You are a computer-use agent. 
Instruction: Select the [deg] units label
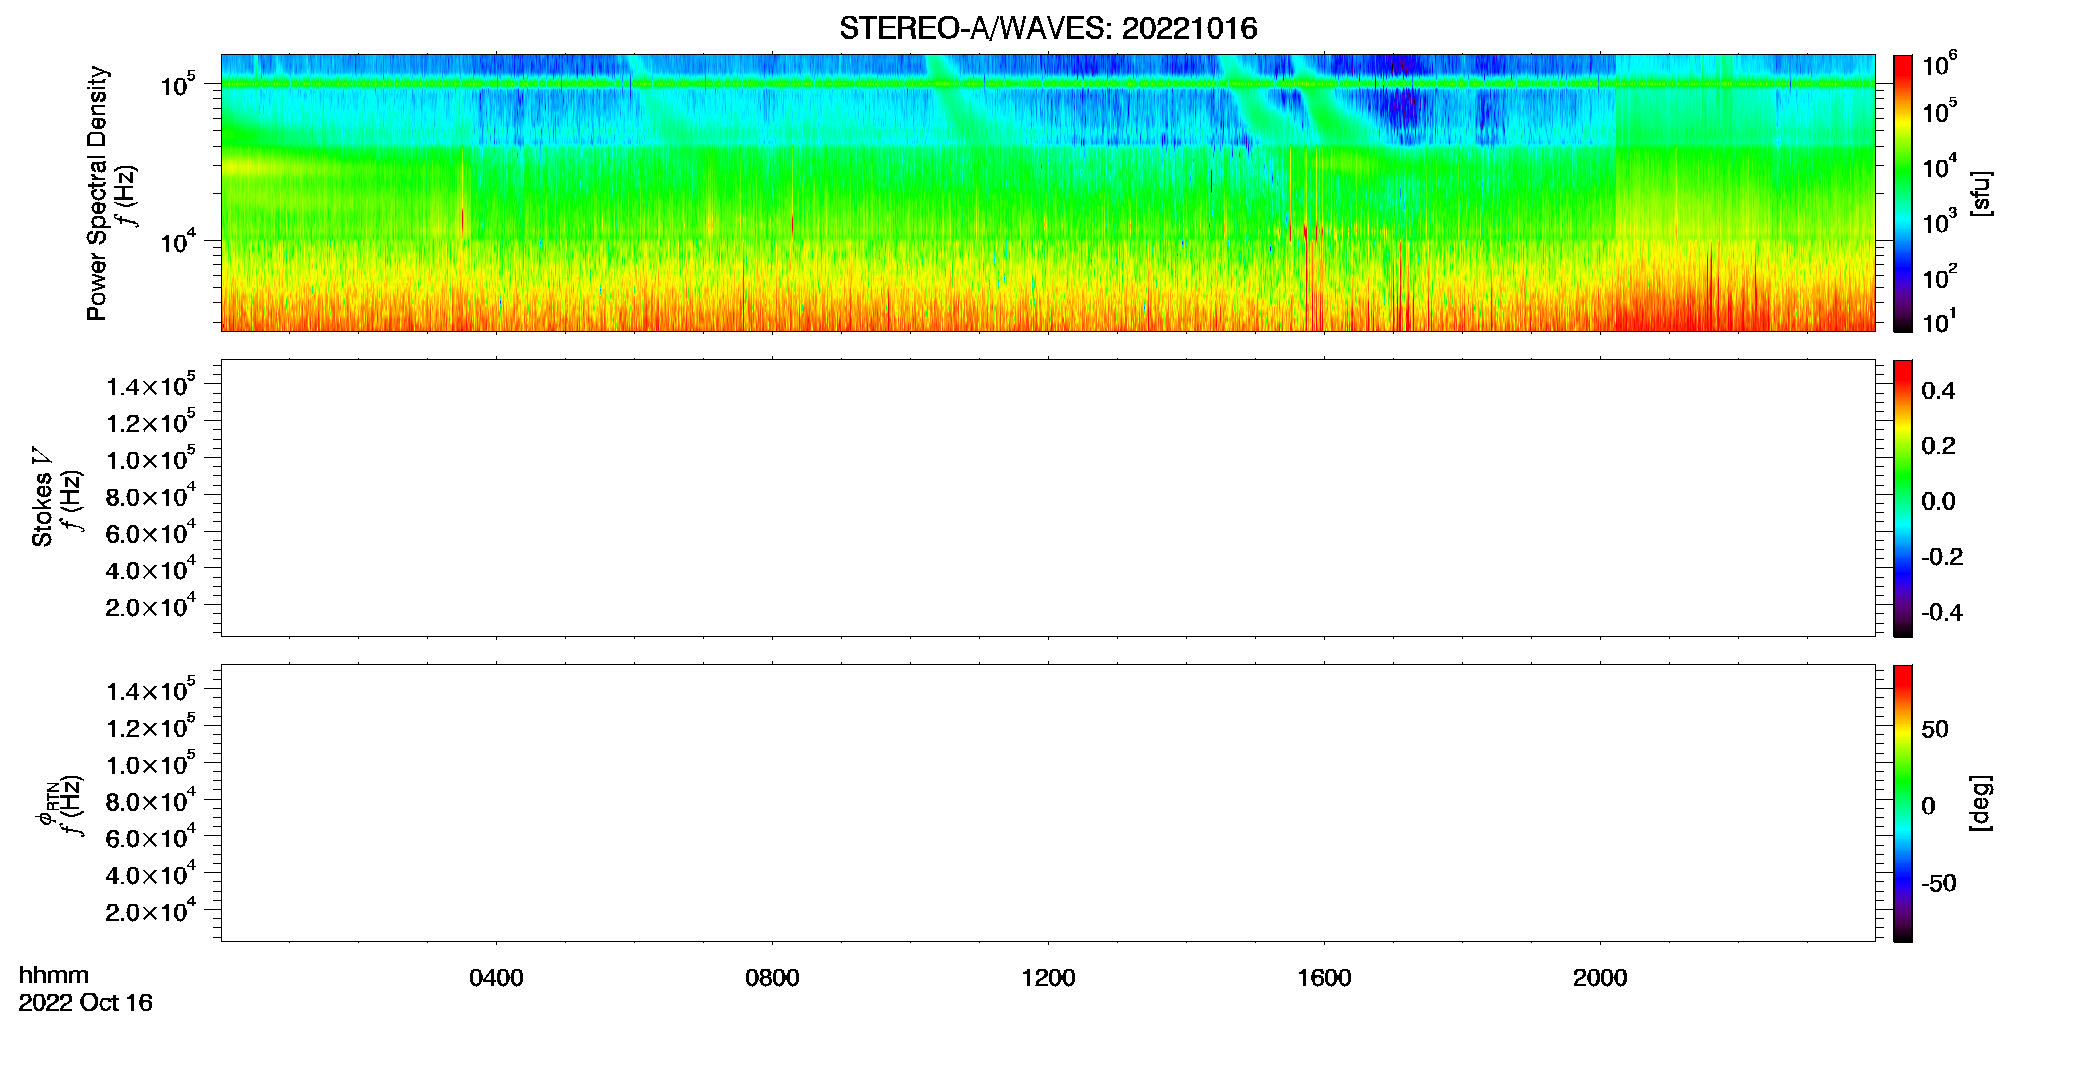[x=1981, y=803]
